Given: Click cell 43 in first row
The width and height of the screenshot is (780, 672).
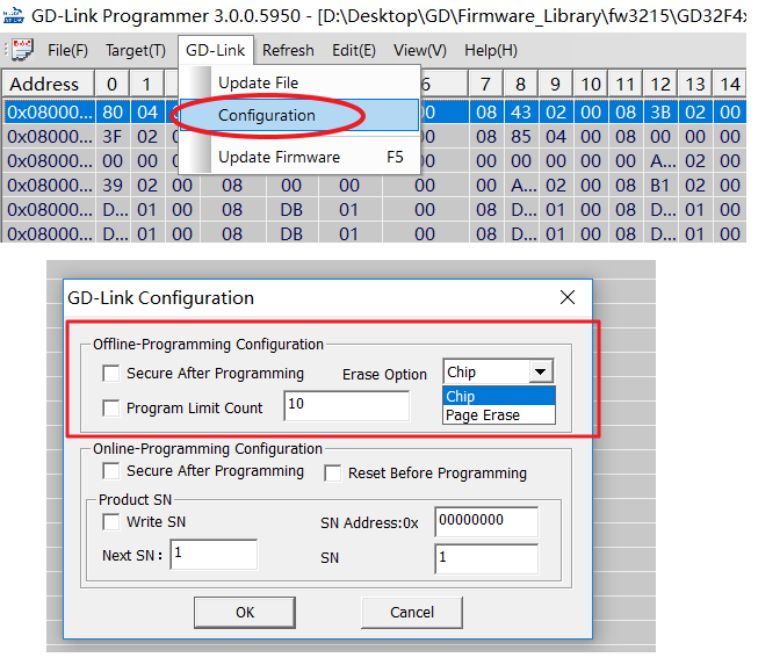Looking at the screenshot, I should click(521, 112).
